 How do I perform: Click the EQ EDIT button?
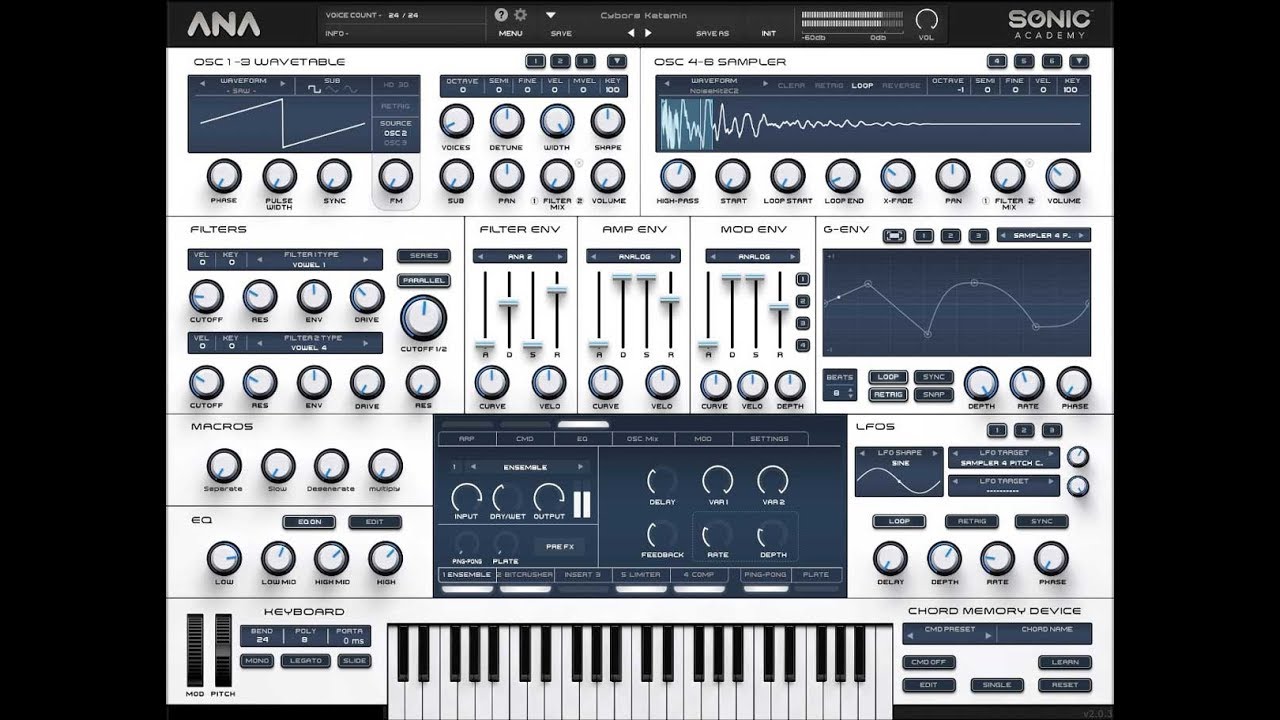point(374,522)
